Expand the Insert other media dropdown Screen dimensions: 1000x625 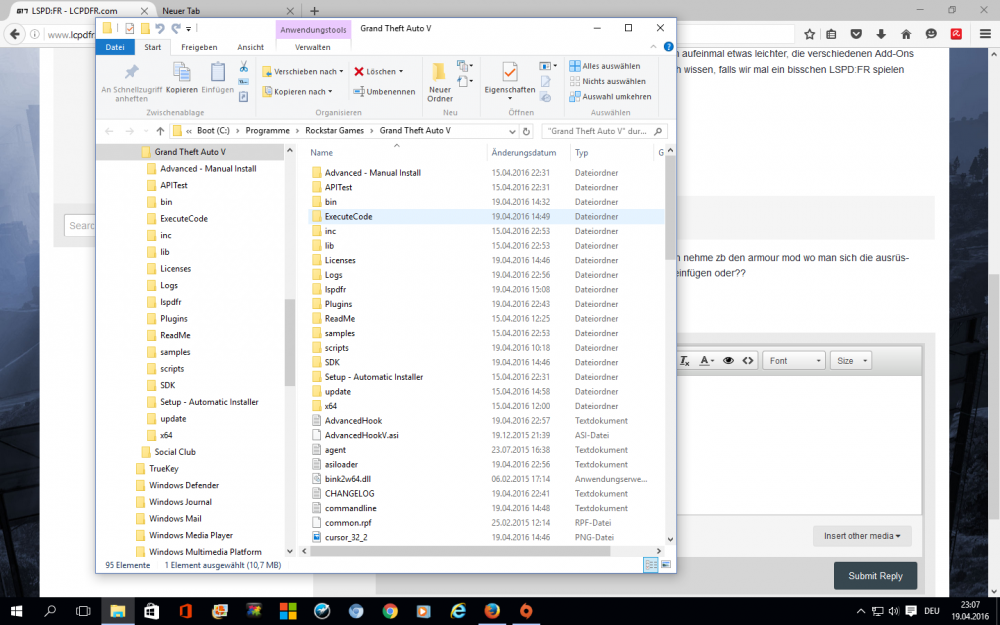click(861, 536)
